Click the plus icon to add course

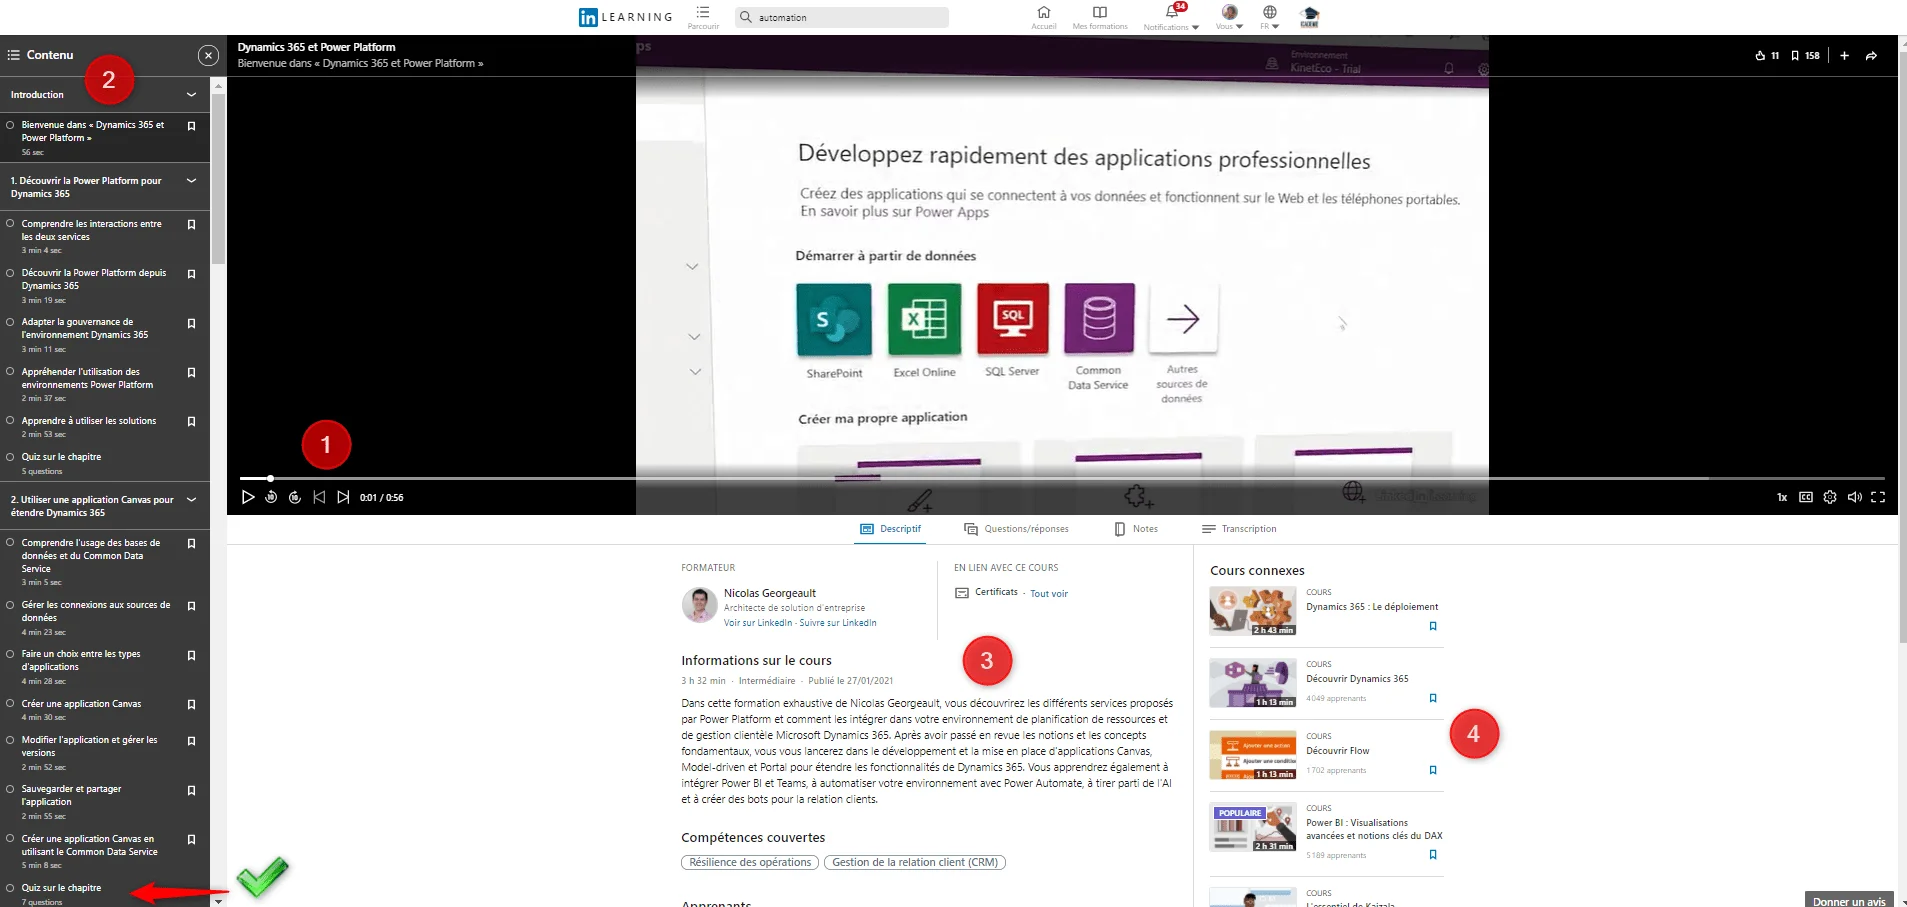[x=1844, y=56]
